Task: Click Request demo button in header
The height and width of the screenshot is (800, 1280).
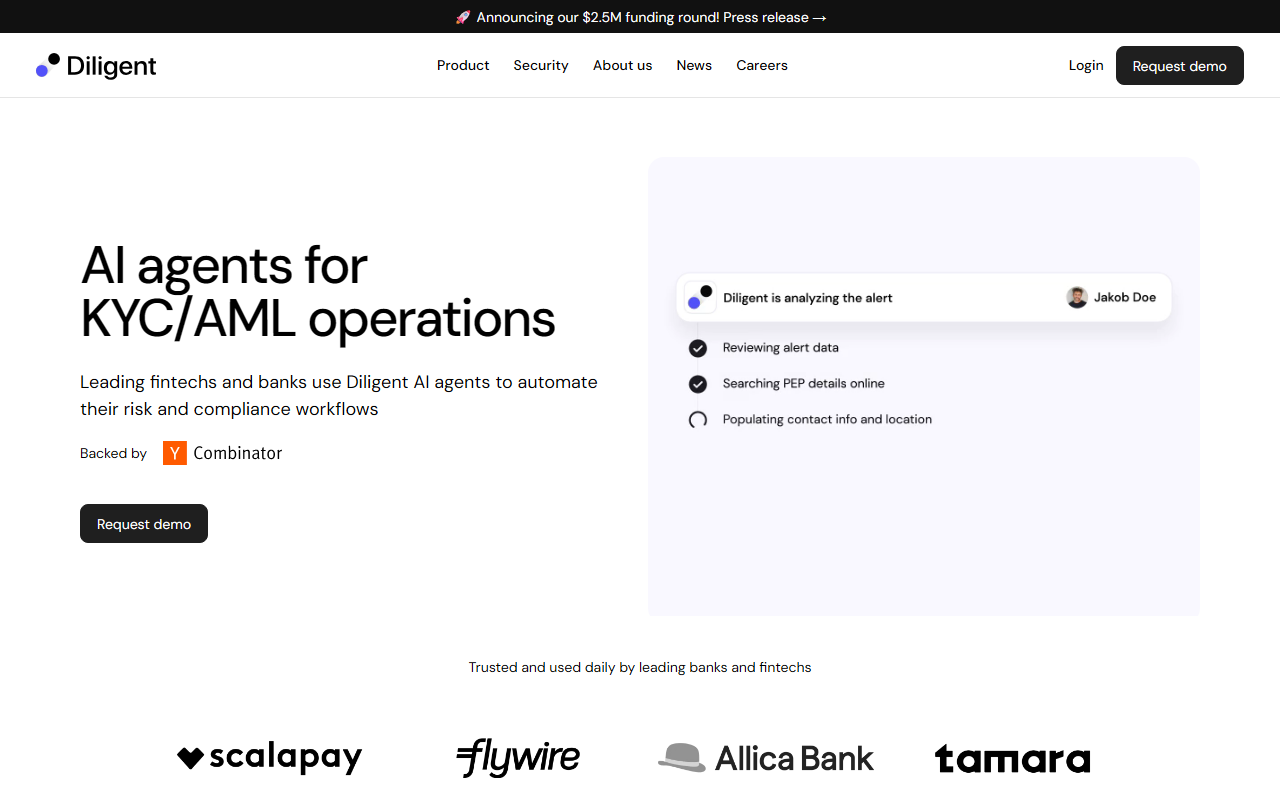Action: (x=1180, y=66)
